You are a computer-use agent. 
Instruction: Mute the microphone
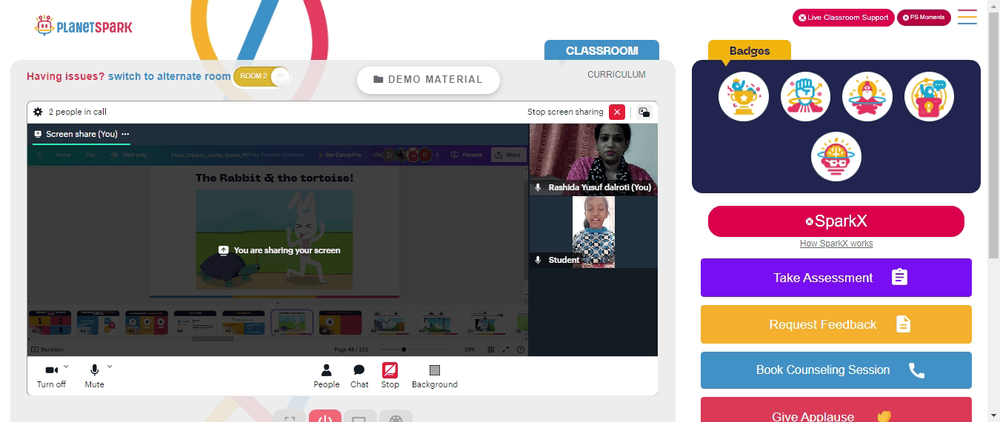(94, 376)
